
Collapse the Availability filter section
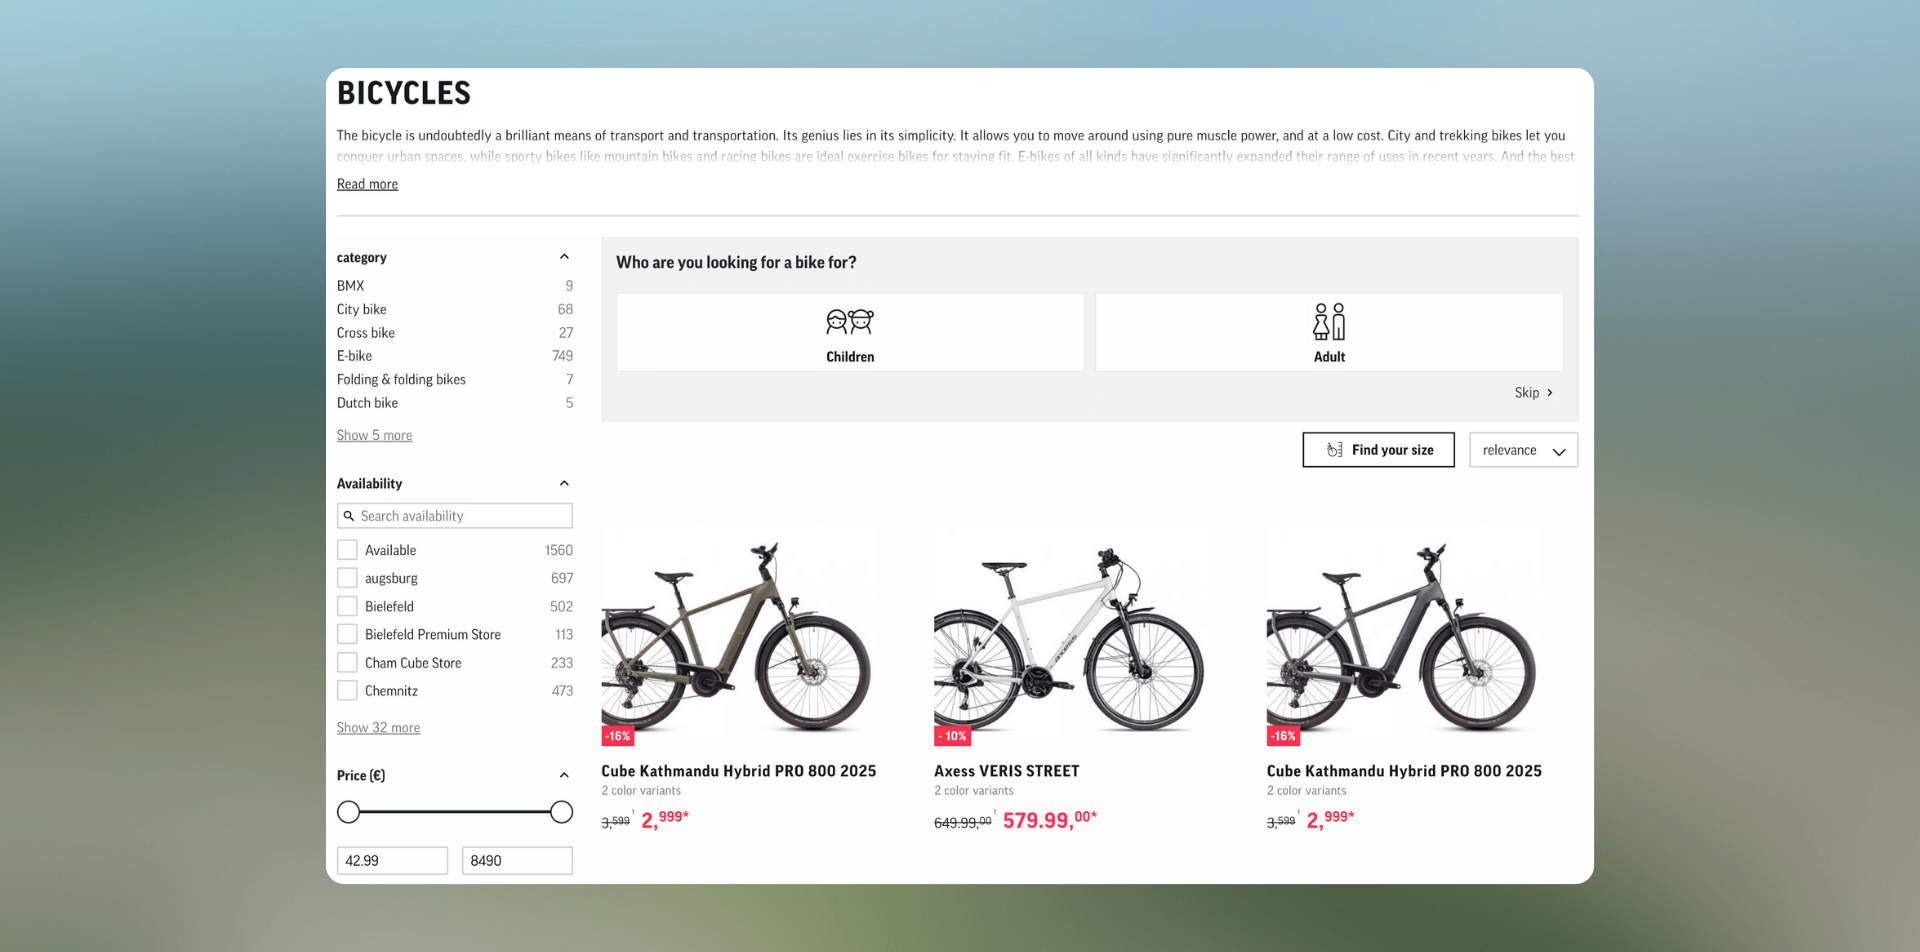pos(564,482)
